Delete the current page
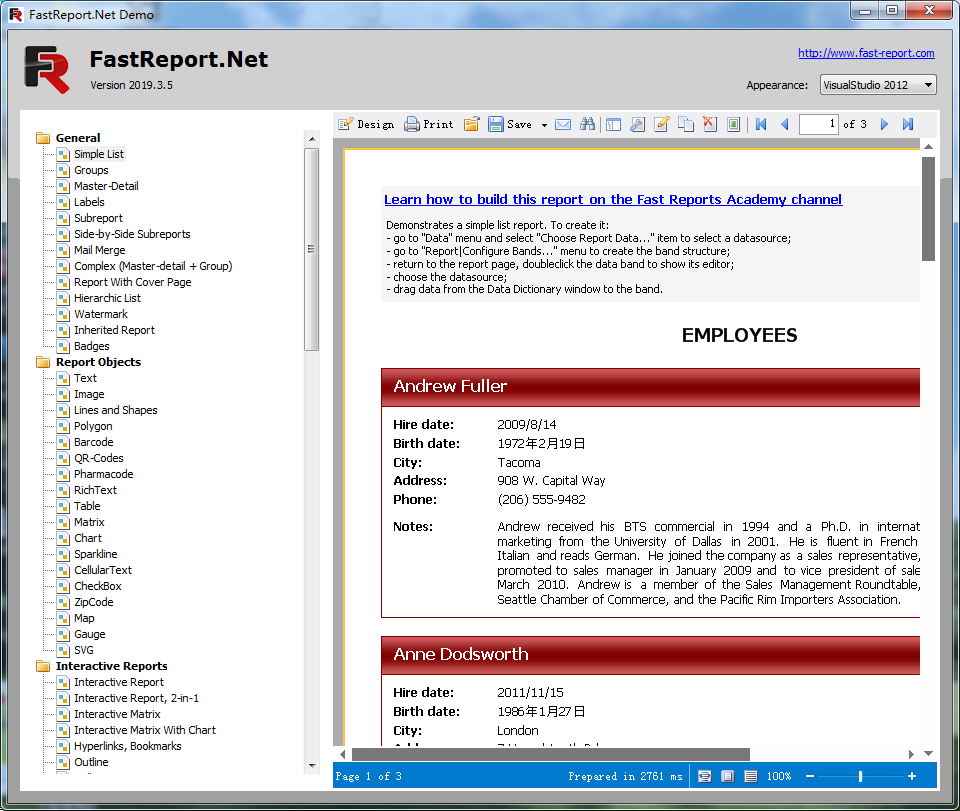 709,124
